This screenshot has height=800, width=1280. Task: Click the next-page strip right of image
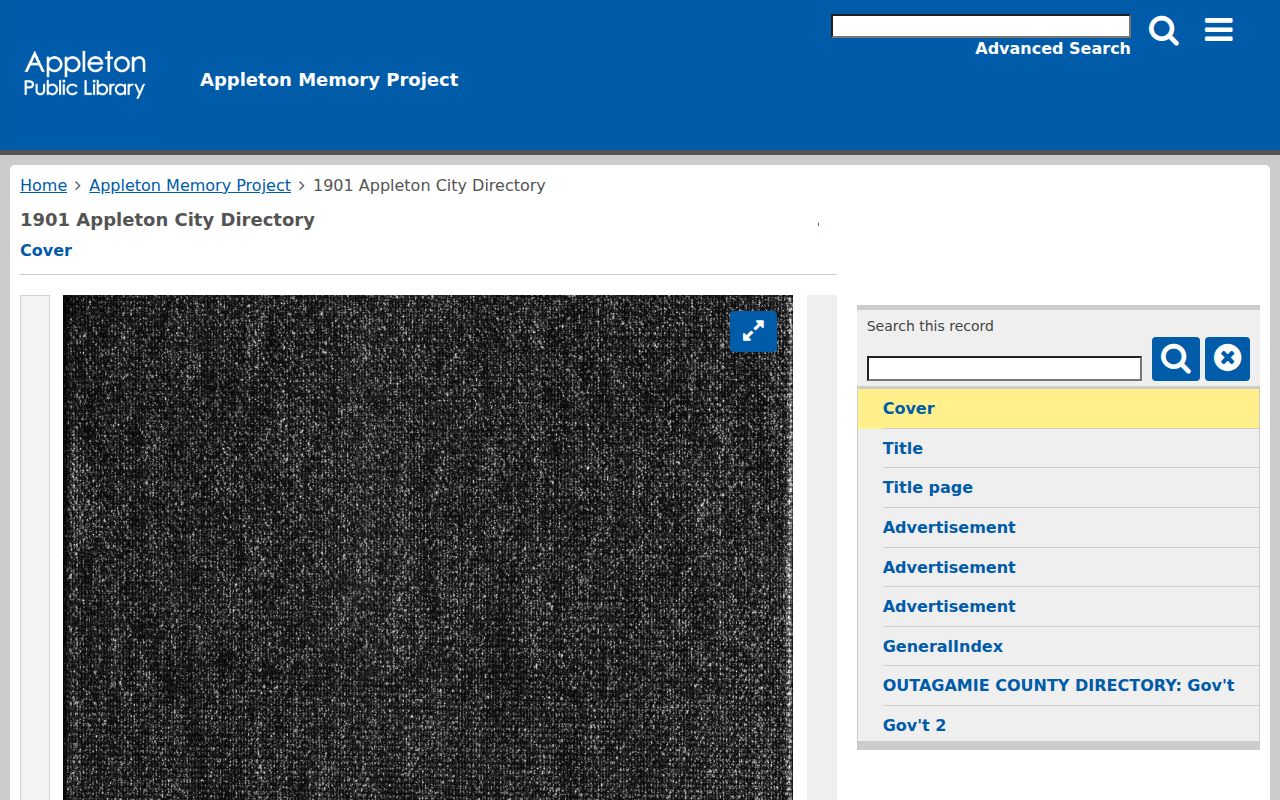coord(822,547)
